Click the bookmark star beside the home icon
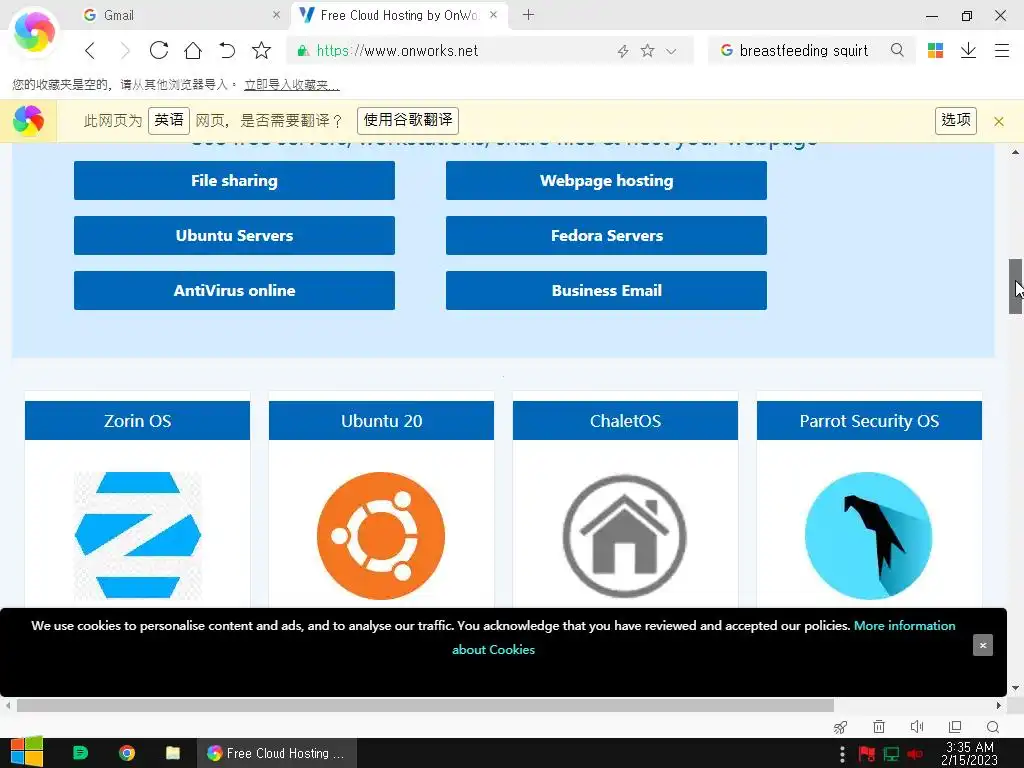Image resolution: width=1024 pixels, height=768 pixels. click(x=261, y=50)
